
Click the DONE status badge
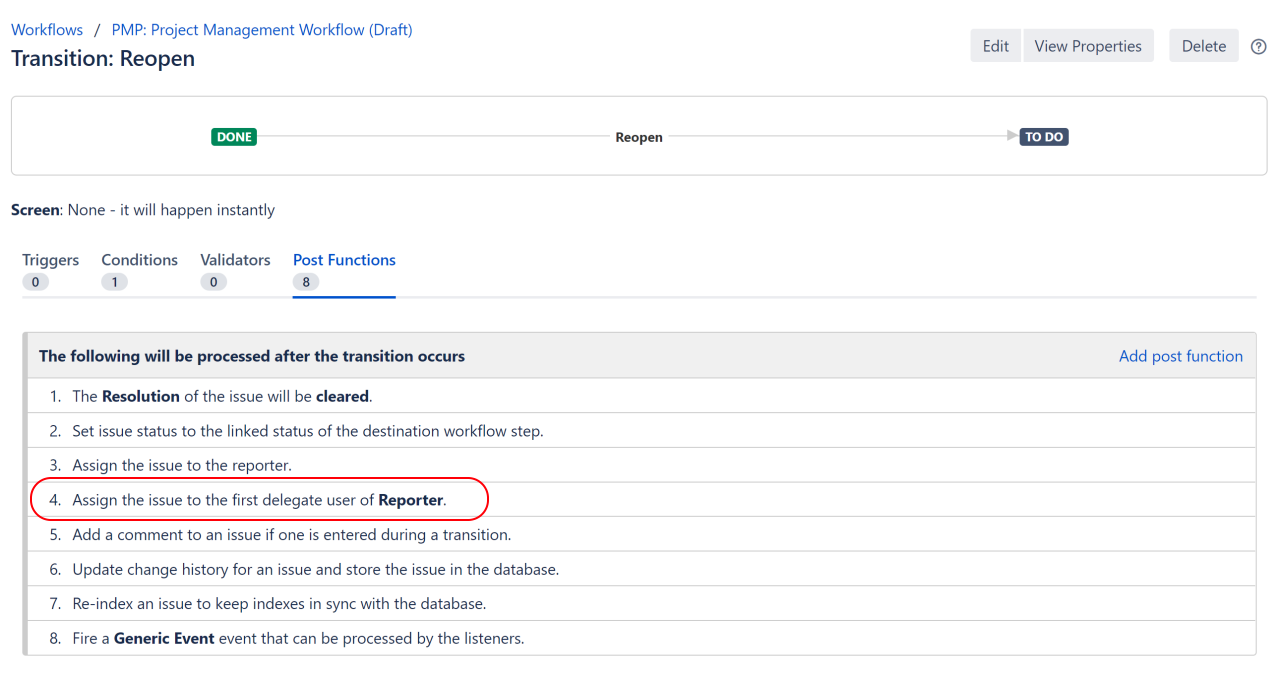[234, 137]
